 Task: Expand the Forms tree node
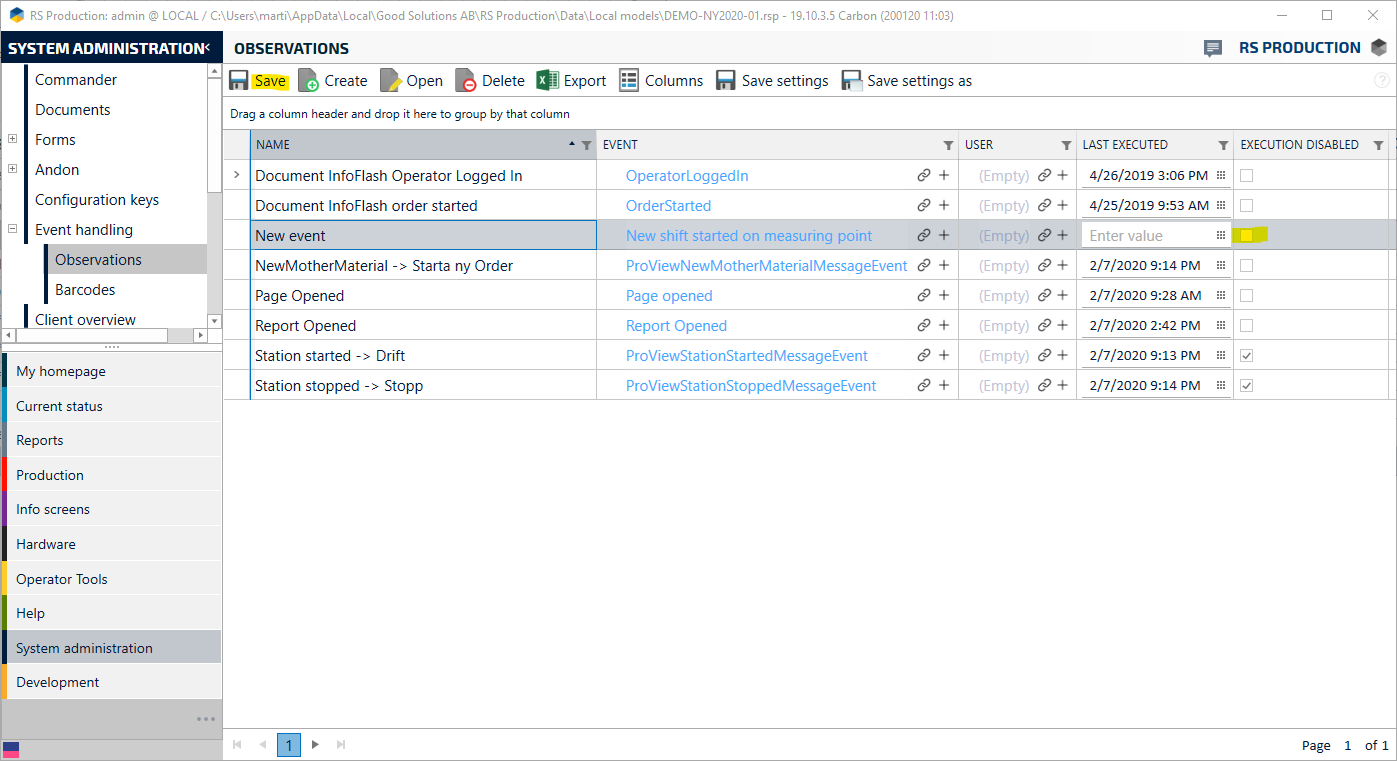(x=12, y=140)
